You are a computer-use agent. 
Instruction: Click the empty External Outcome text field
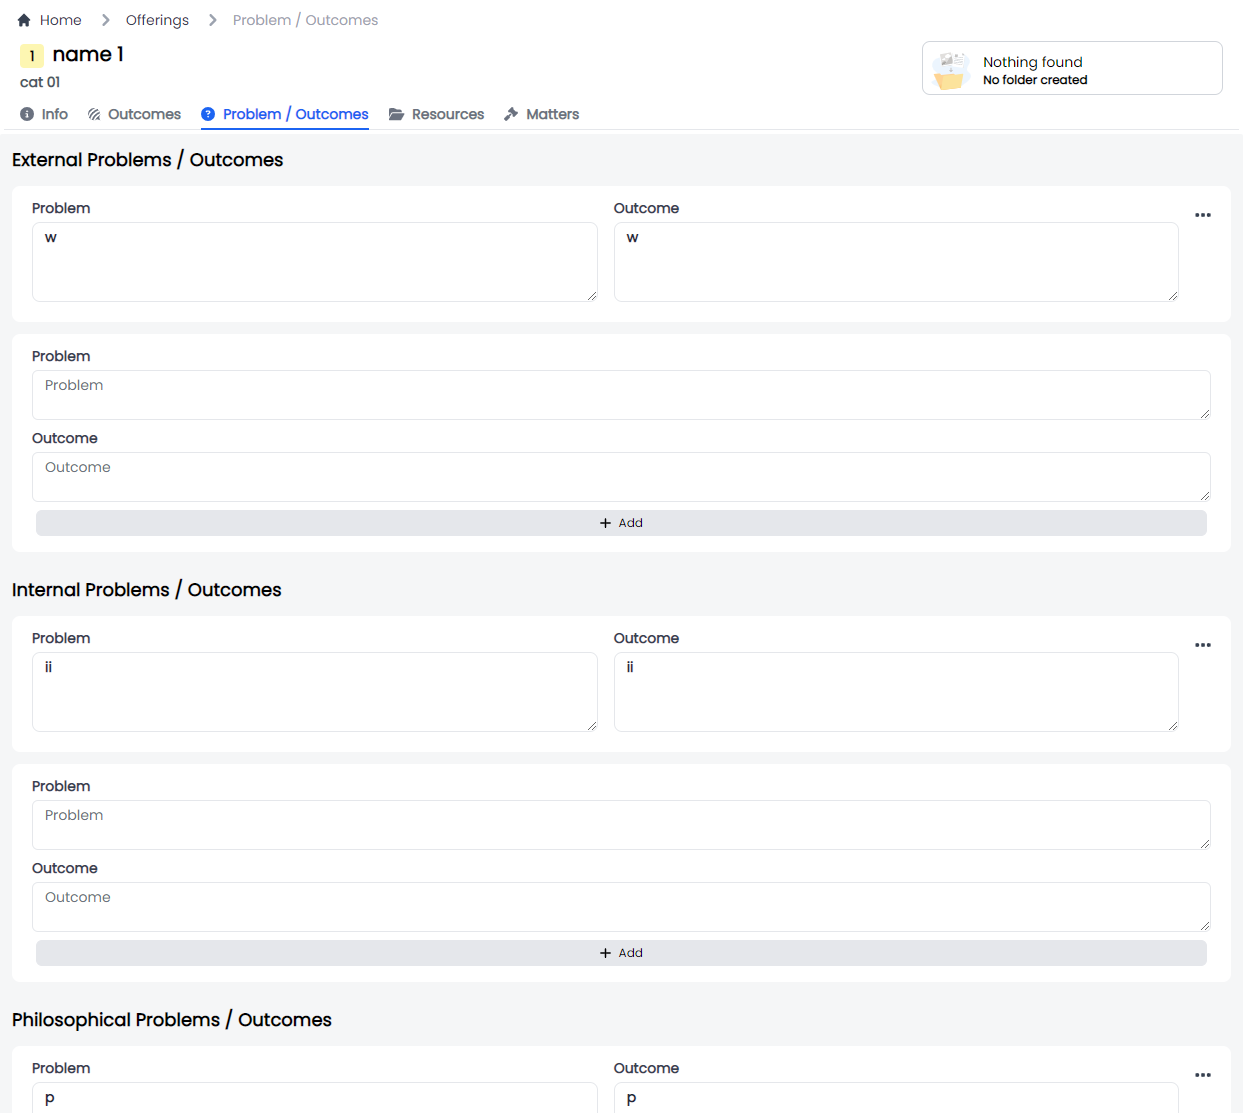621,477
